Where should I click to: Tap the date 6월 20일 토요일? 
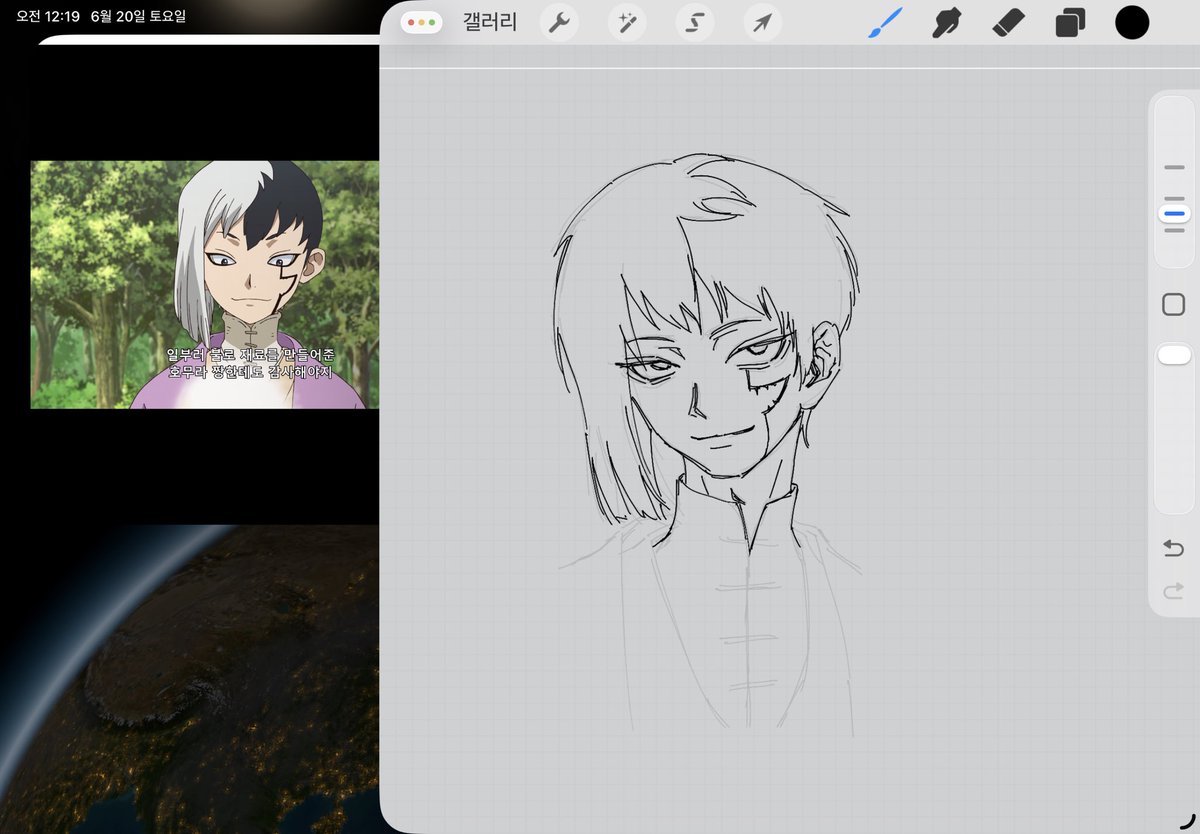click(x=138, y=16)
